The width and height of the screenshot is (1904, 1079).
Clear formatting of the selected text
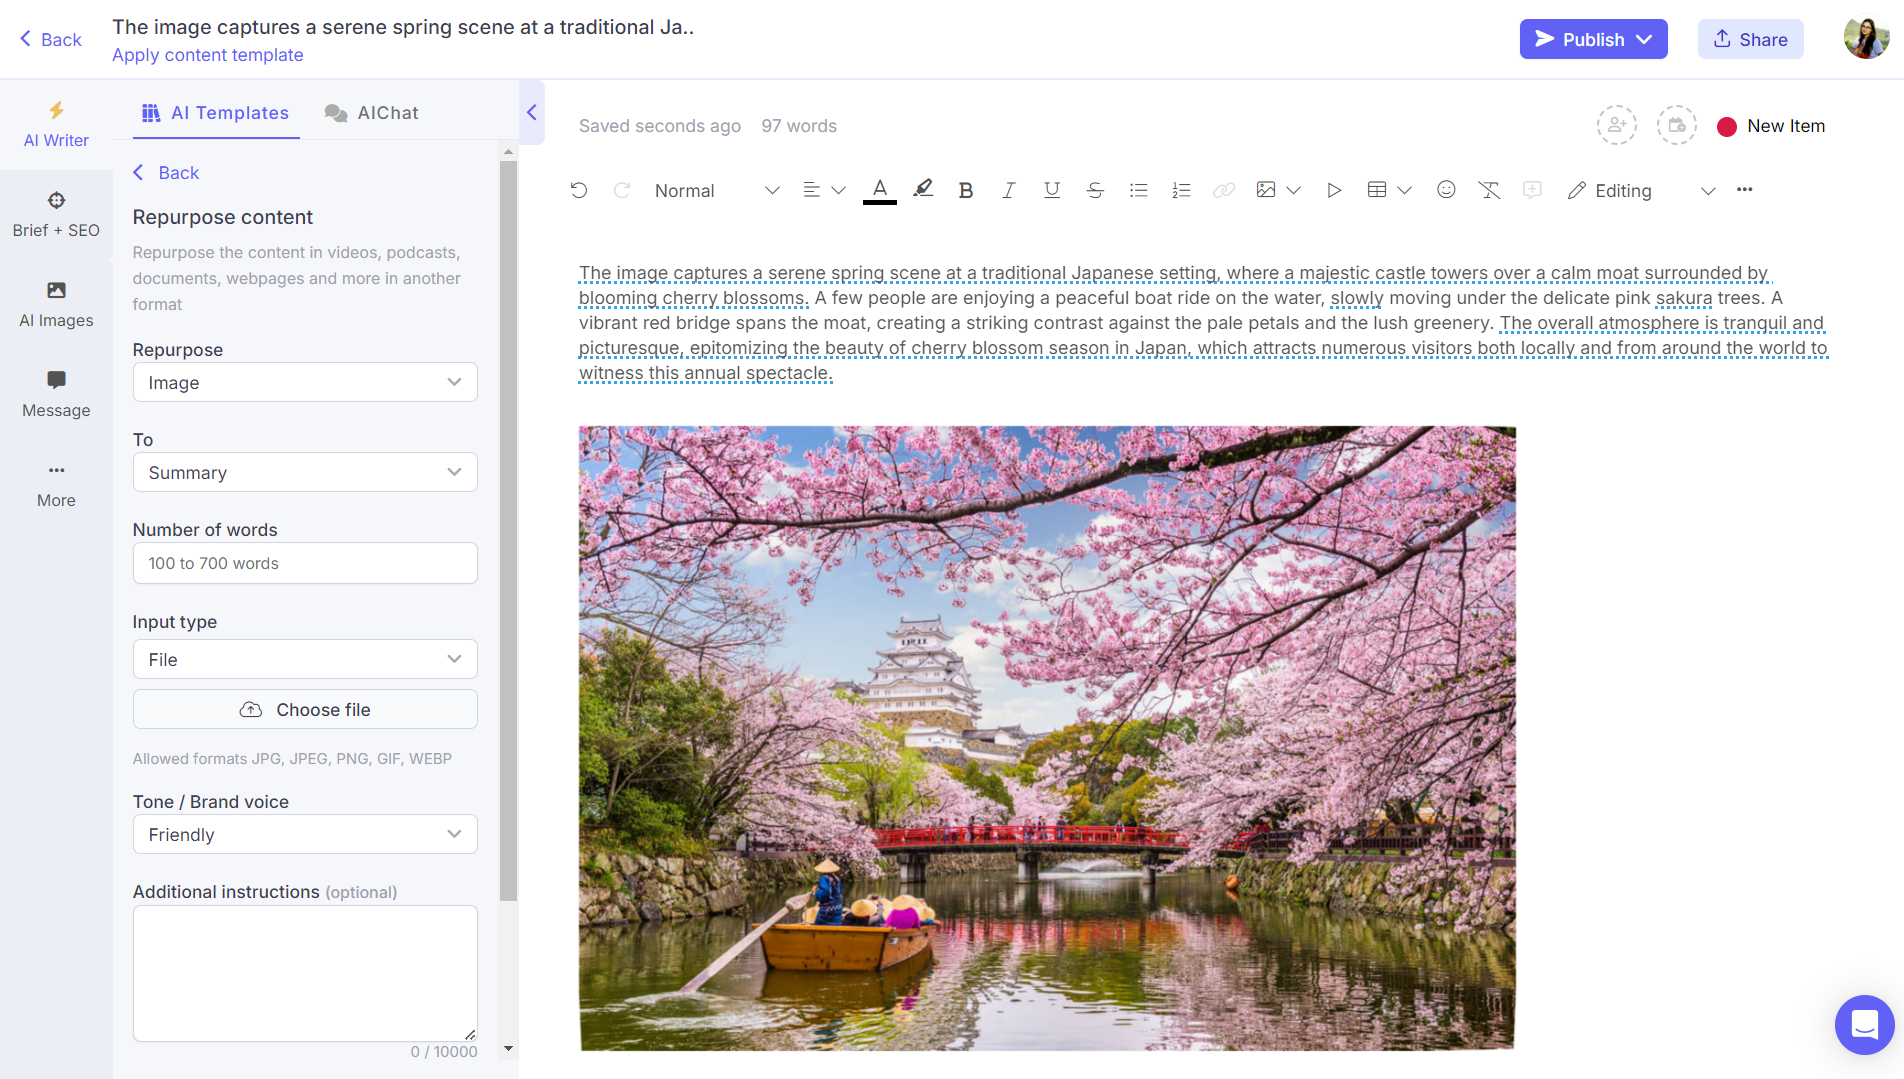tap(1489, 189)
